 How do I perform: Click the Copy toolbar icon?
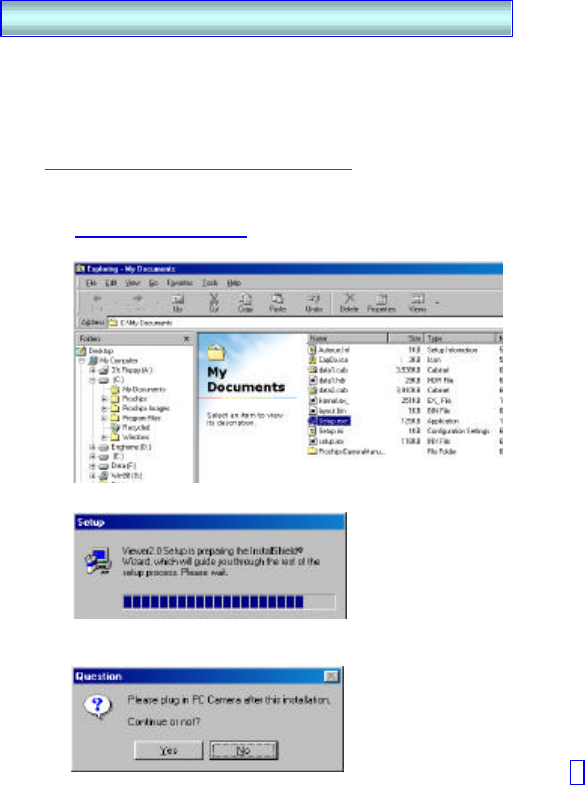(x=245, y=303)
